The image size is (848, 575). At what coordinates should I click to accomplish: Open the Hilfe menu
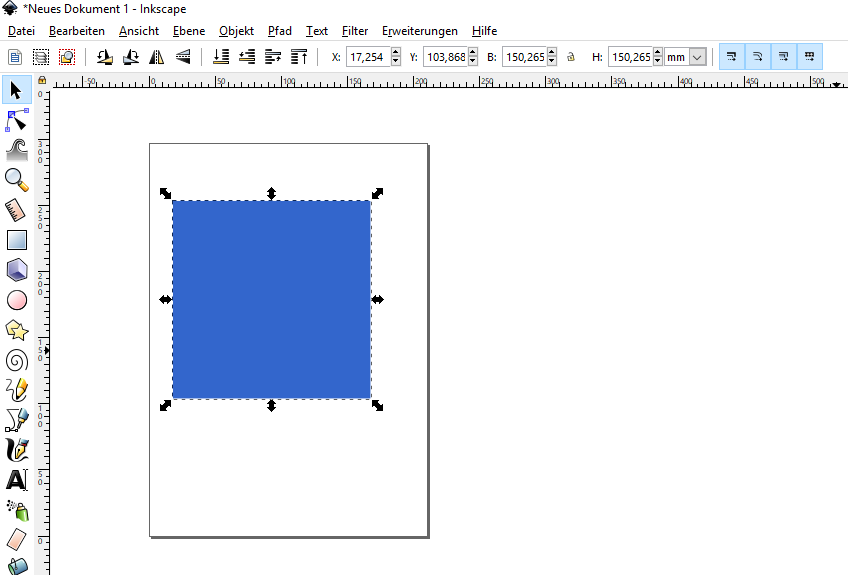pos(484,31)
